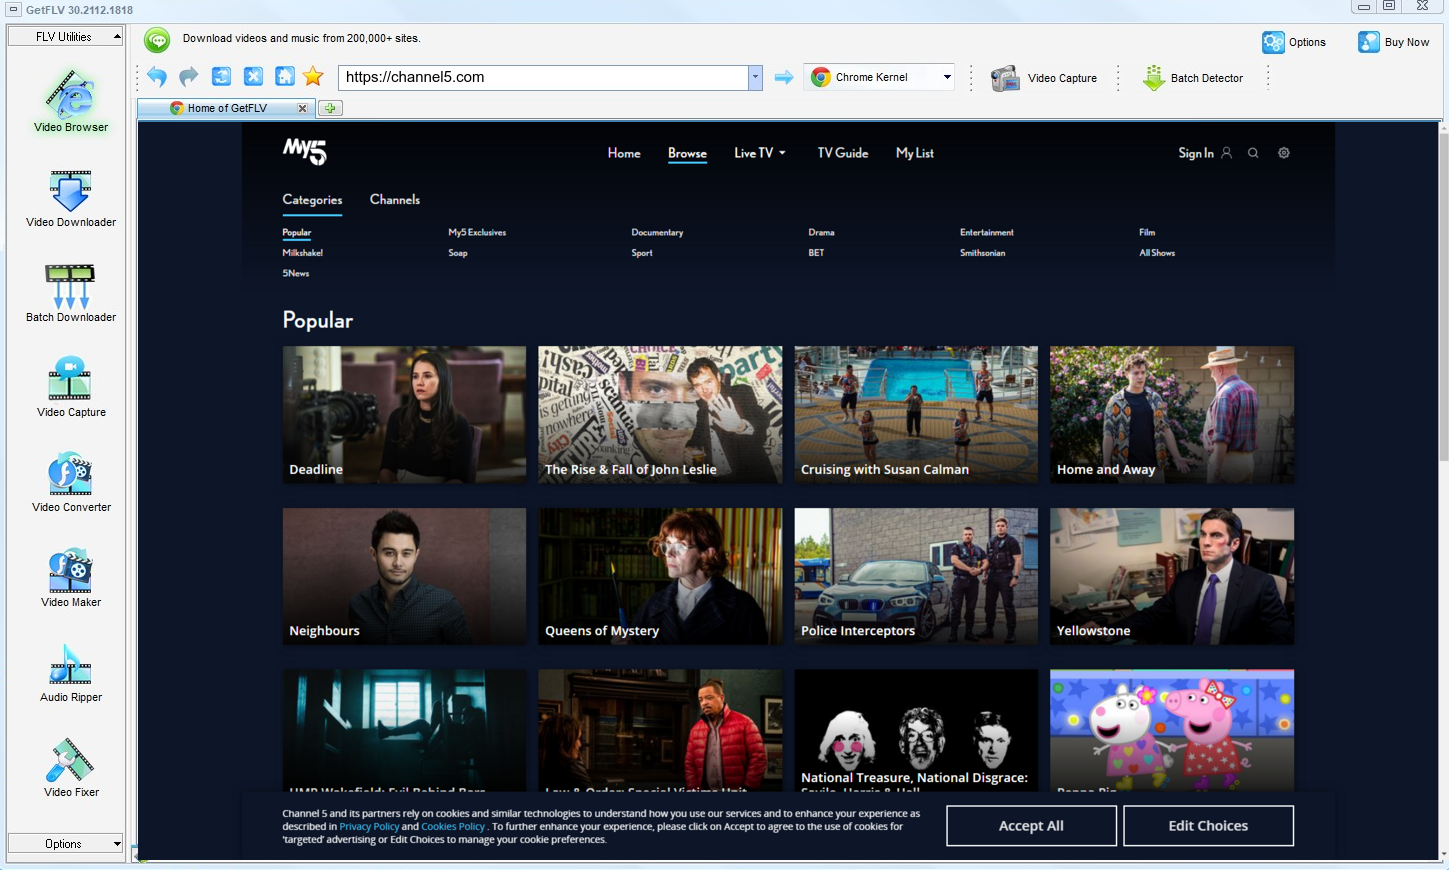Viewport: 1449px width, 870px height.
Task: Stop loading the page
Action: click(254, 77)
